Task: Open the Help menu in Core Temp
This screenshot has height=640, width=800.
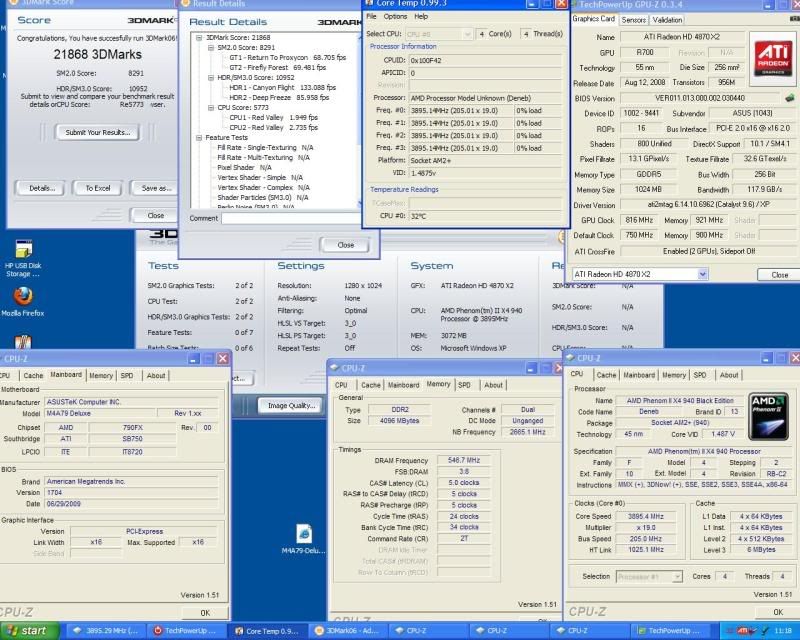Action: click(x=421, y=16)
